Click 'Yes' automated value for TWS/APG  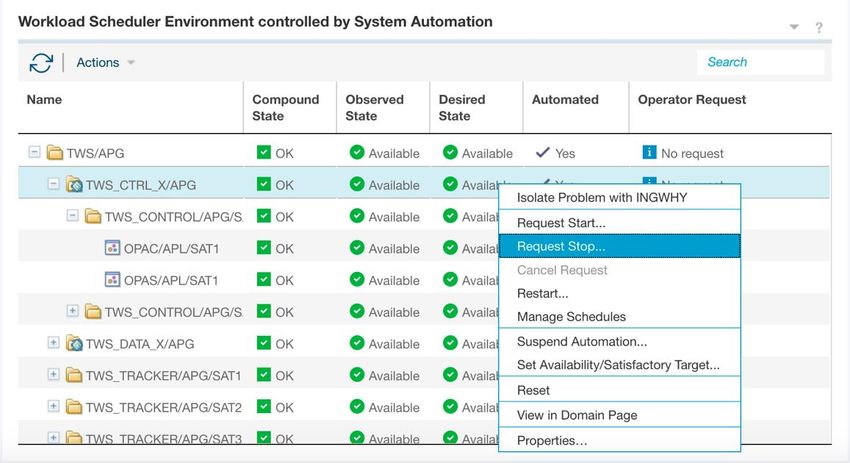[565, 154]
